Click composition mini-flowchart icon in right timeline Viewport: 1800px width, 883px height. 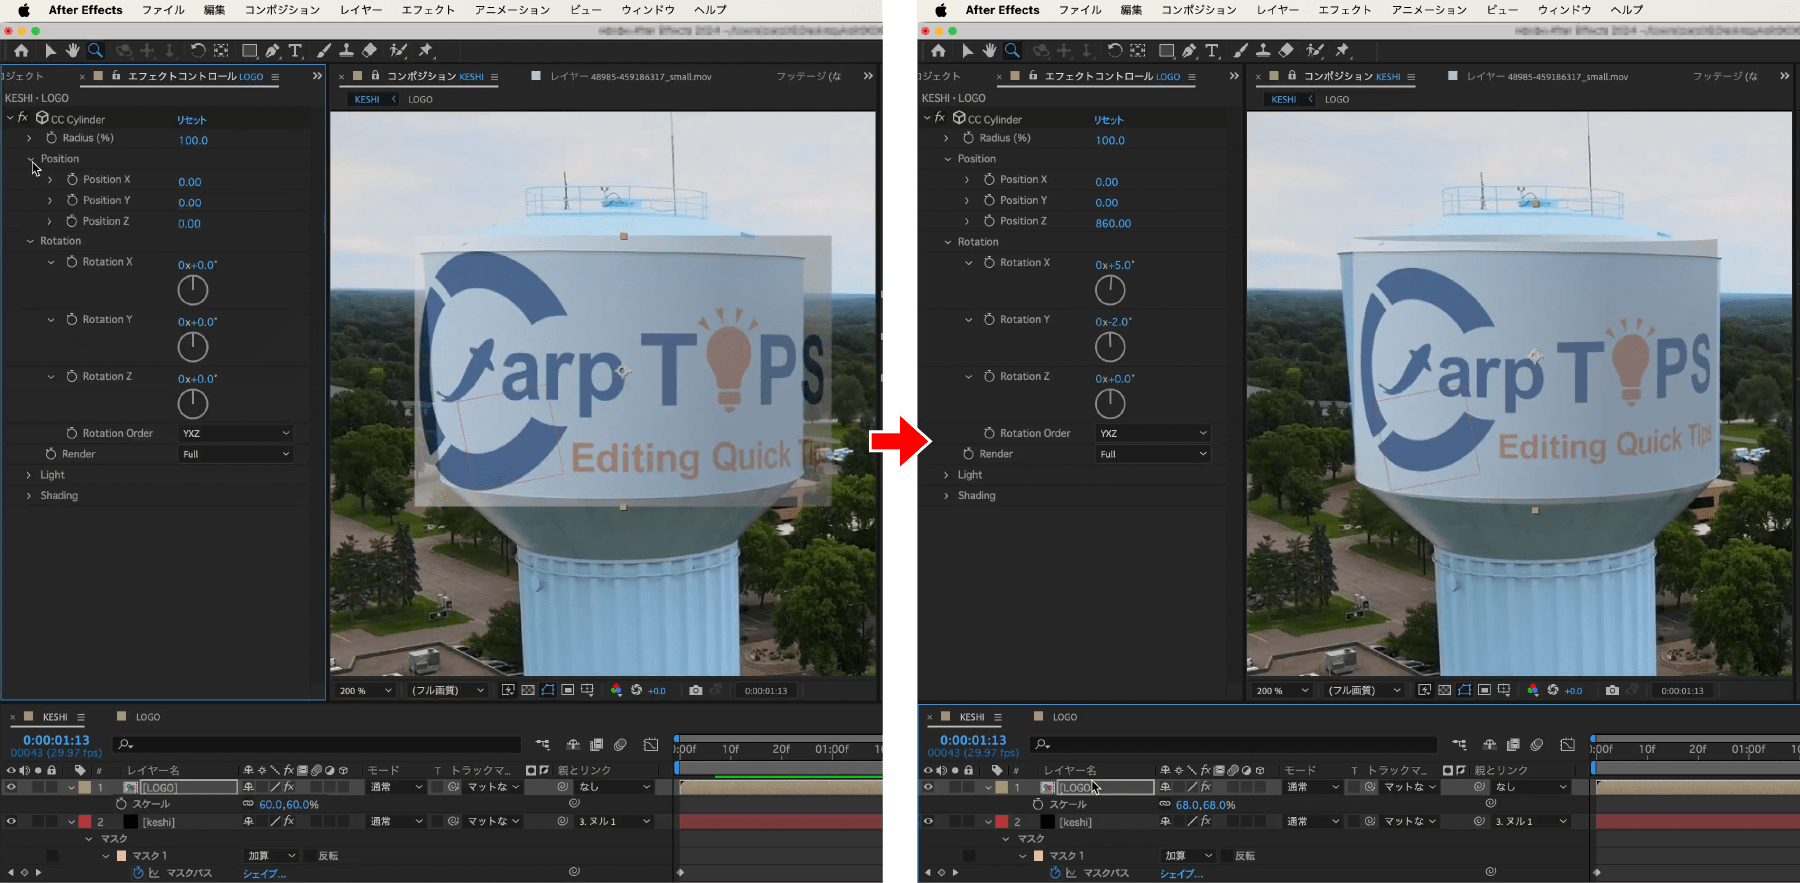click(1459, 745)
